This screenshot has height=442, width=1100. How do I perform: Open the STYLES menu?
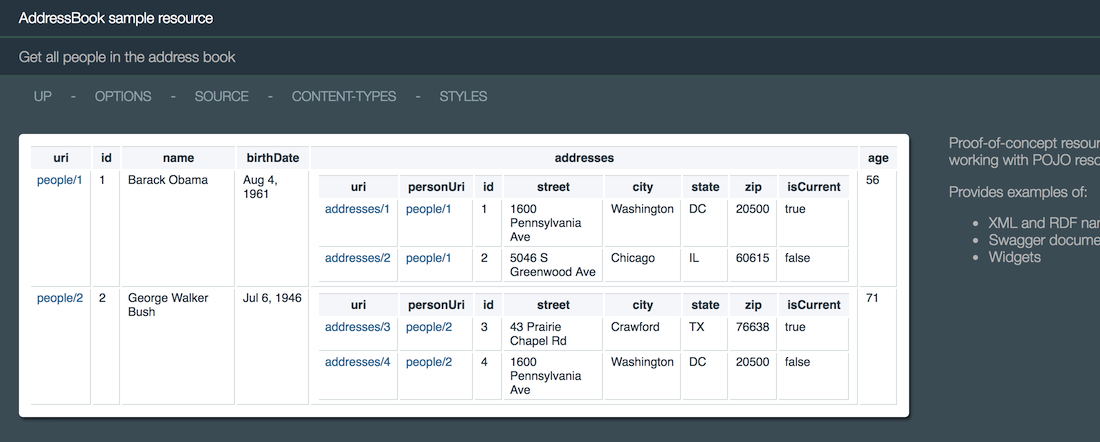pyautogui.click(x=463, y=97)
